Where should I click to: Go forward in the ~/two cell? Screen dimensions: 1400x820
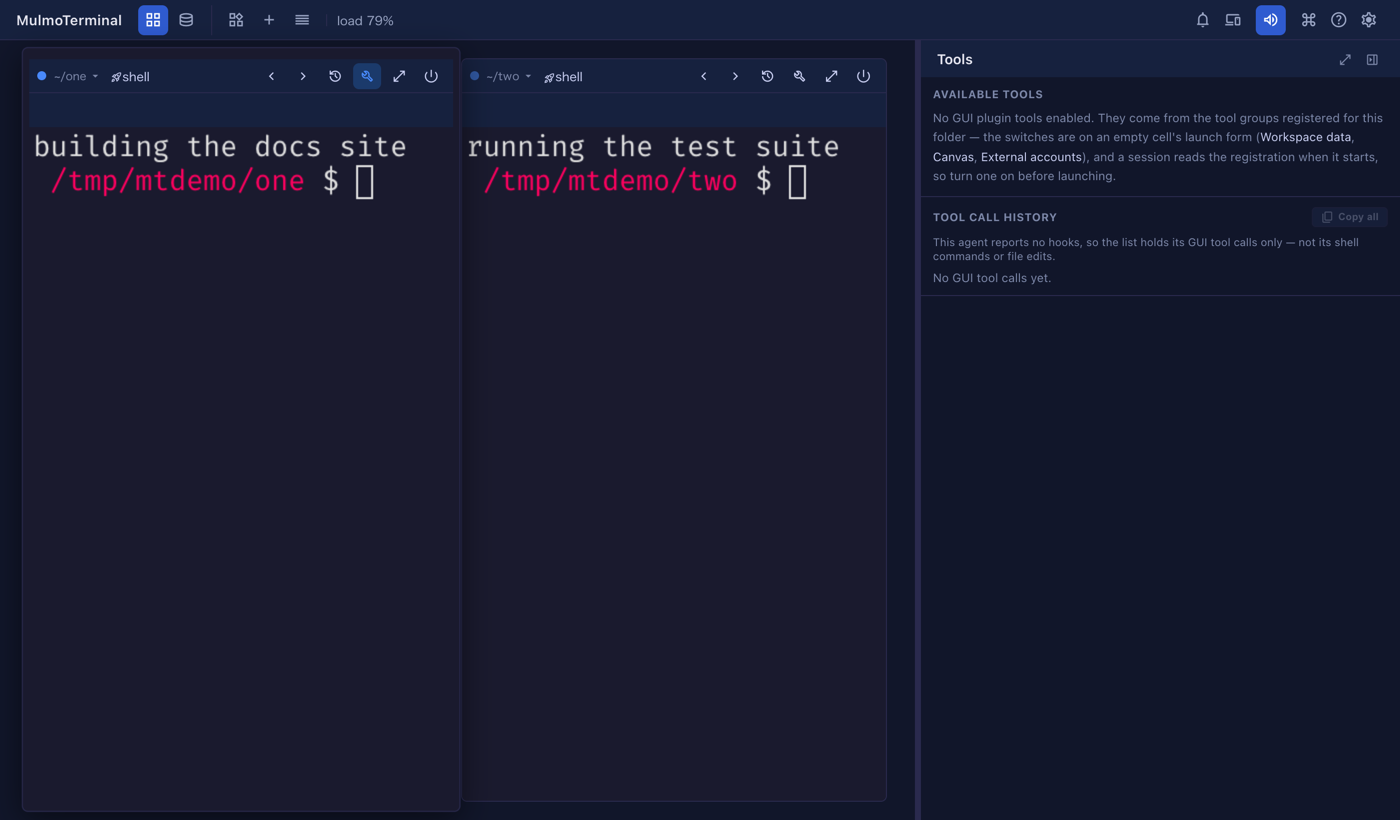(x=735, y=76)
